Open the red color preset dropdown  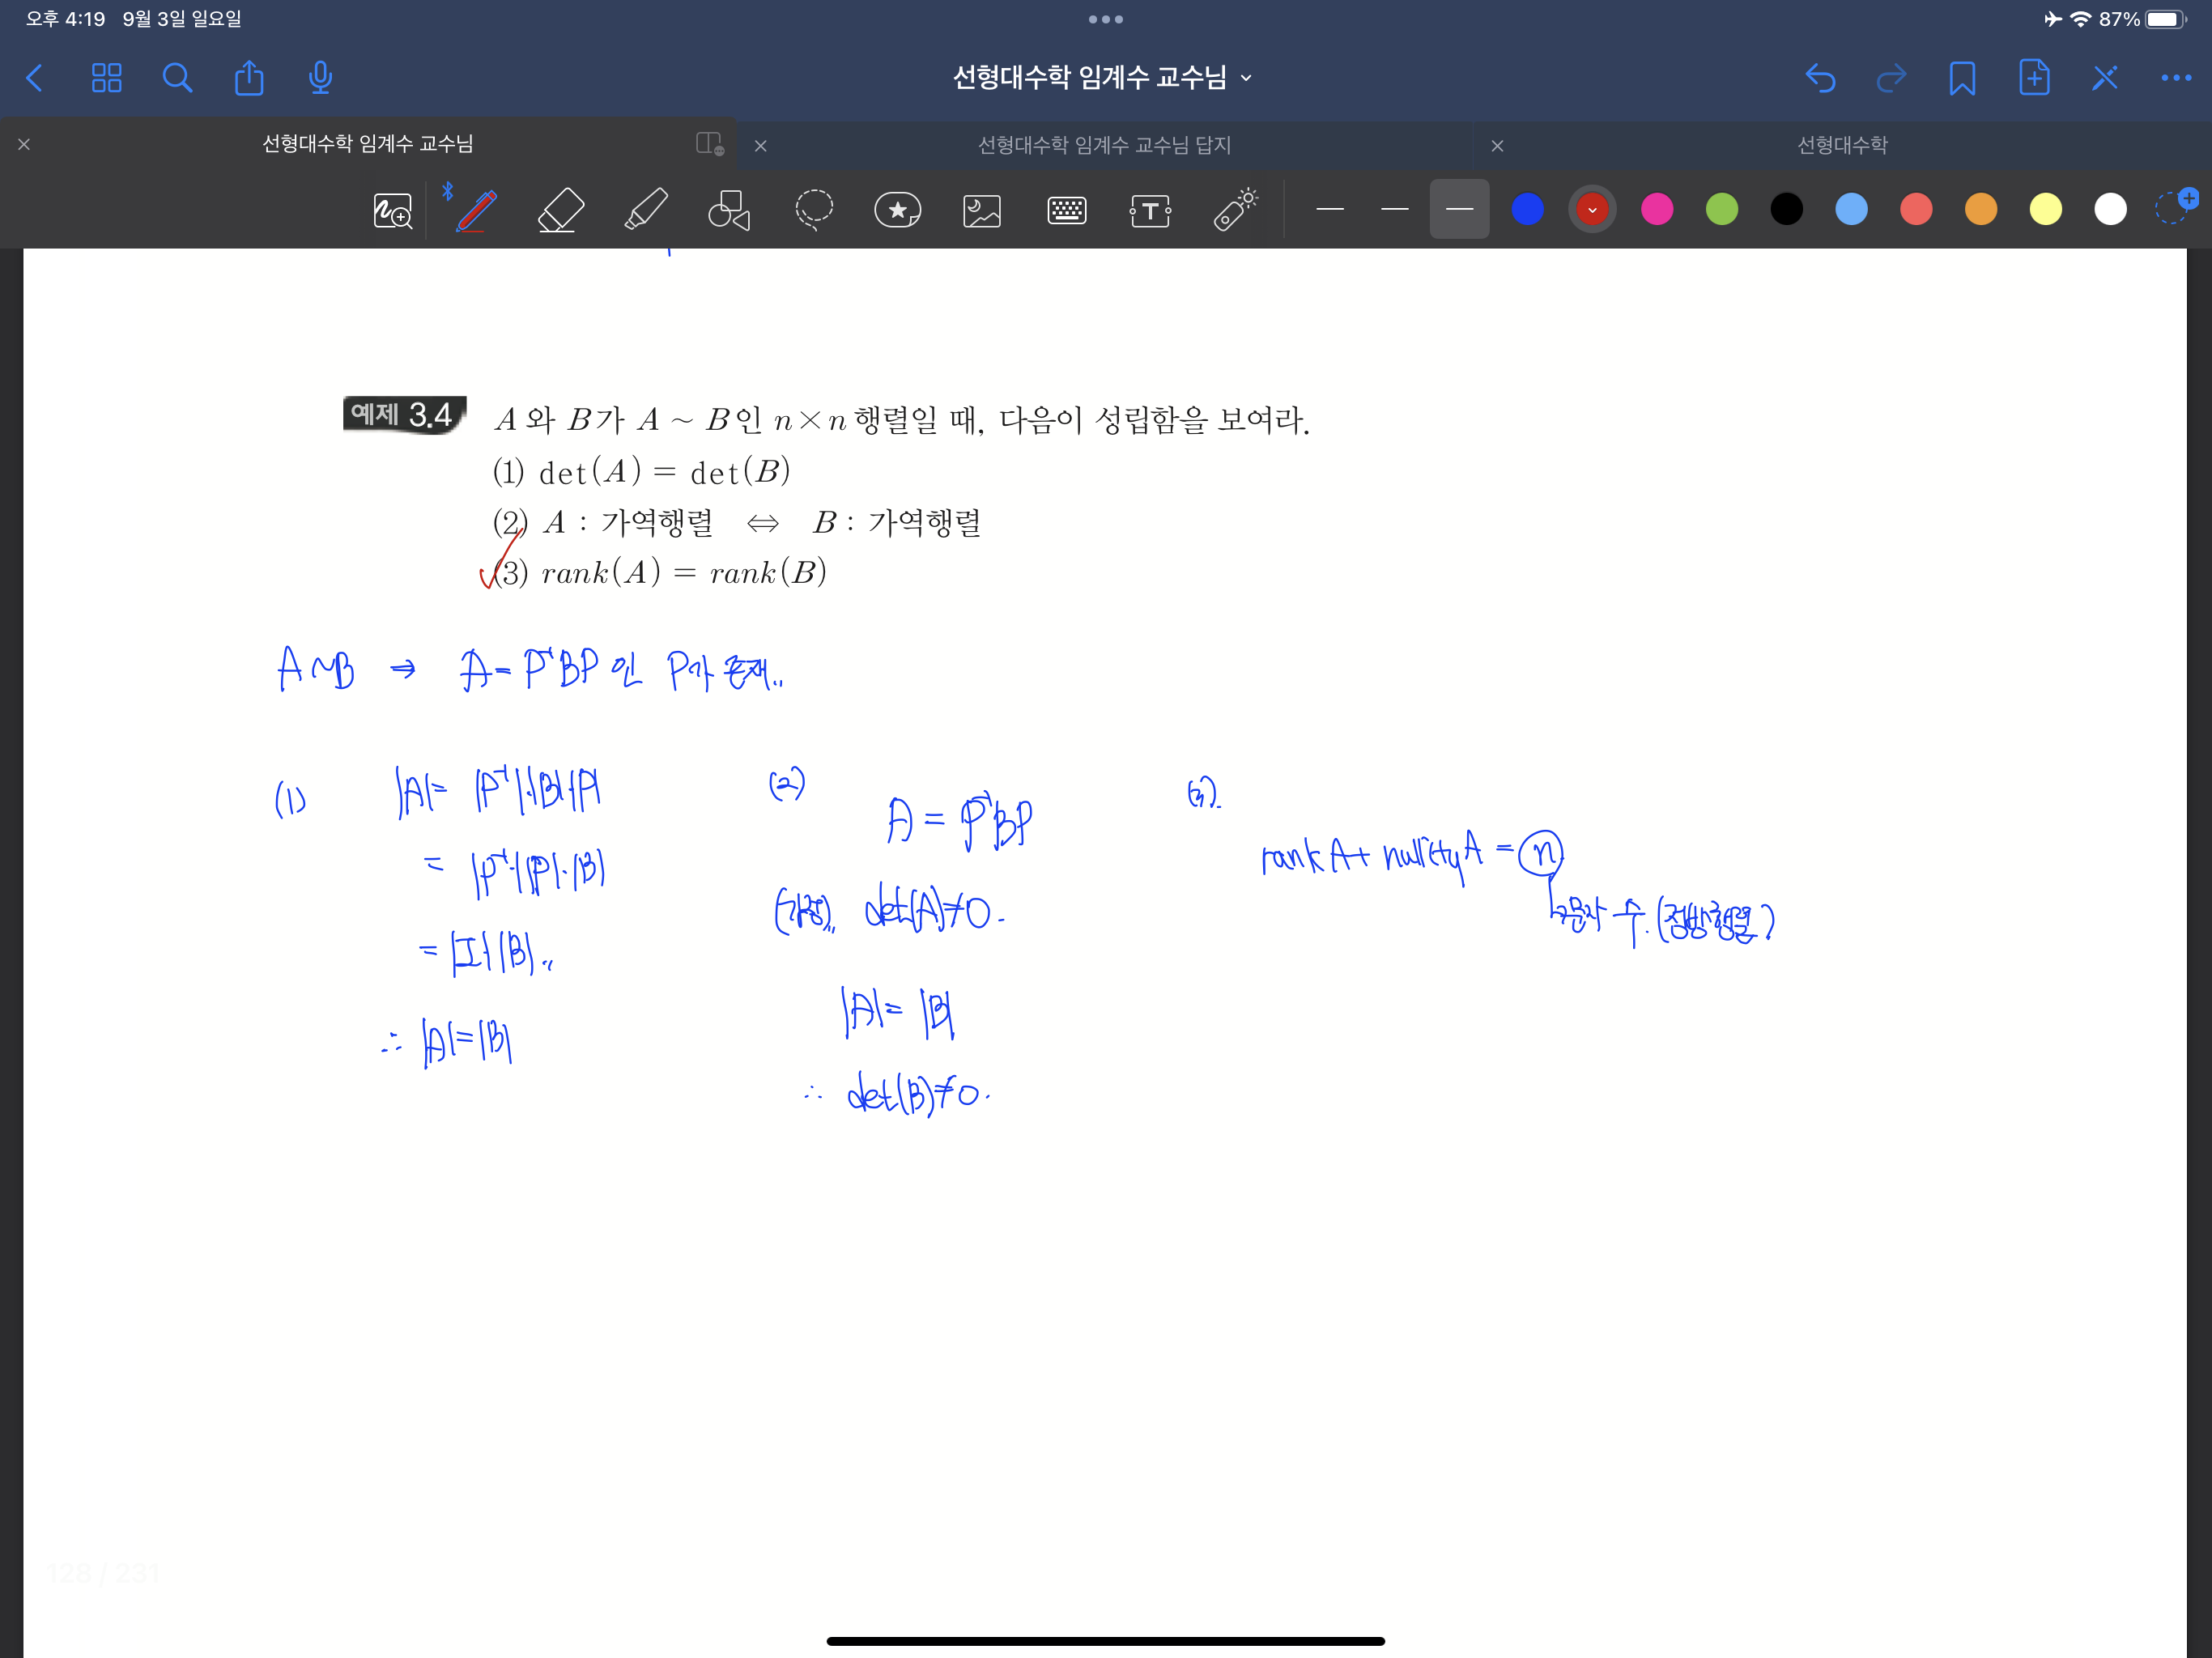pyautogui.click(x=1592, y=209)
